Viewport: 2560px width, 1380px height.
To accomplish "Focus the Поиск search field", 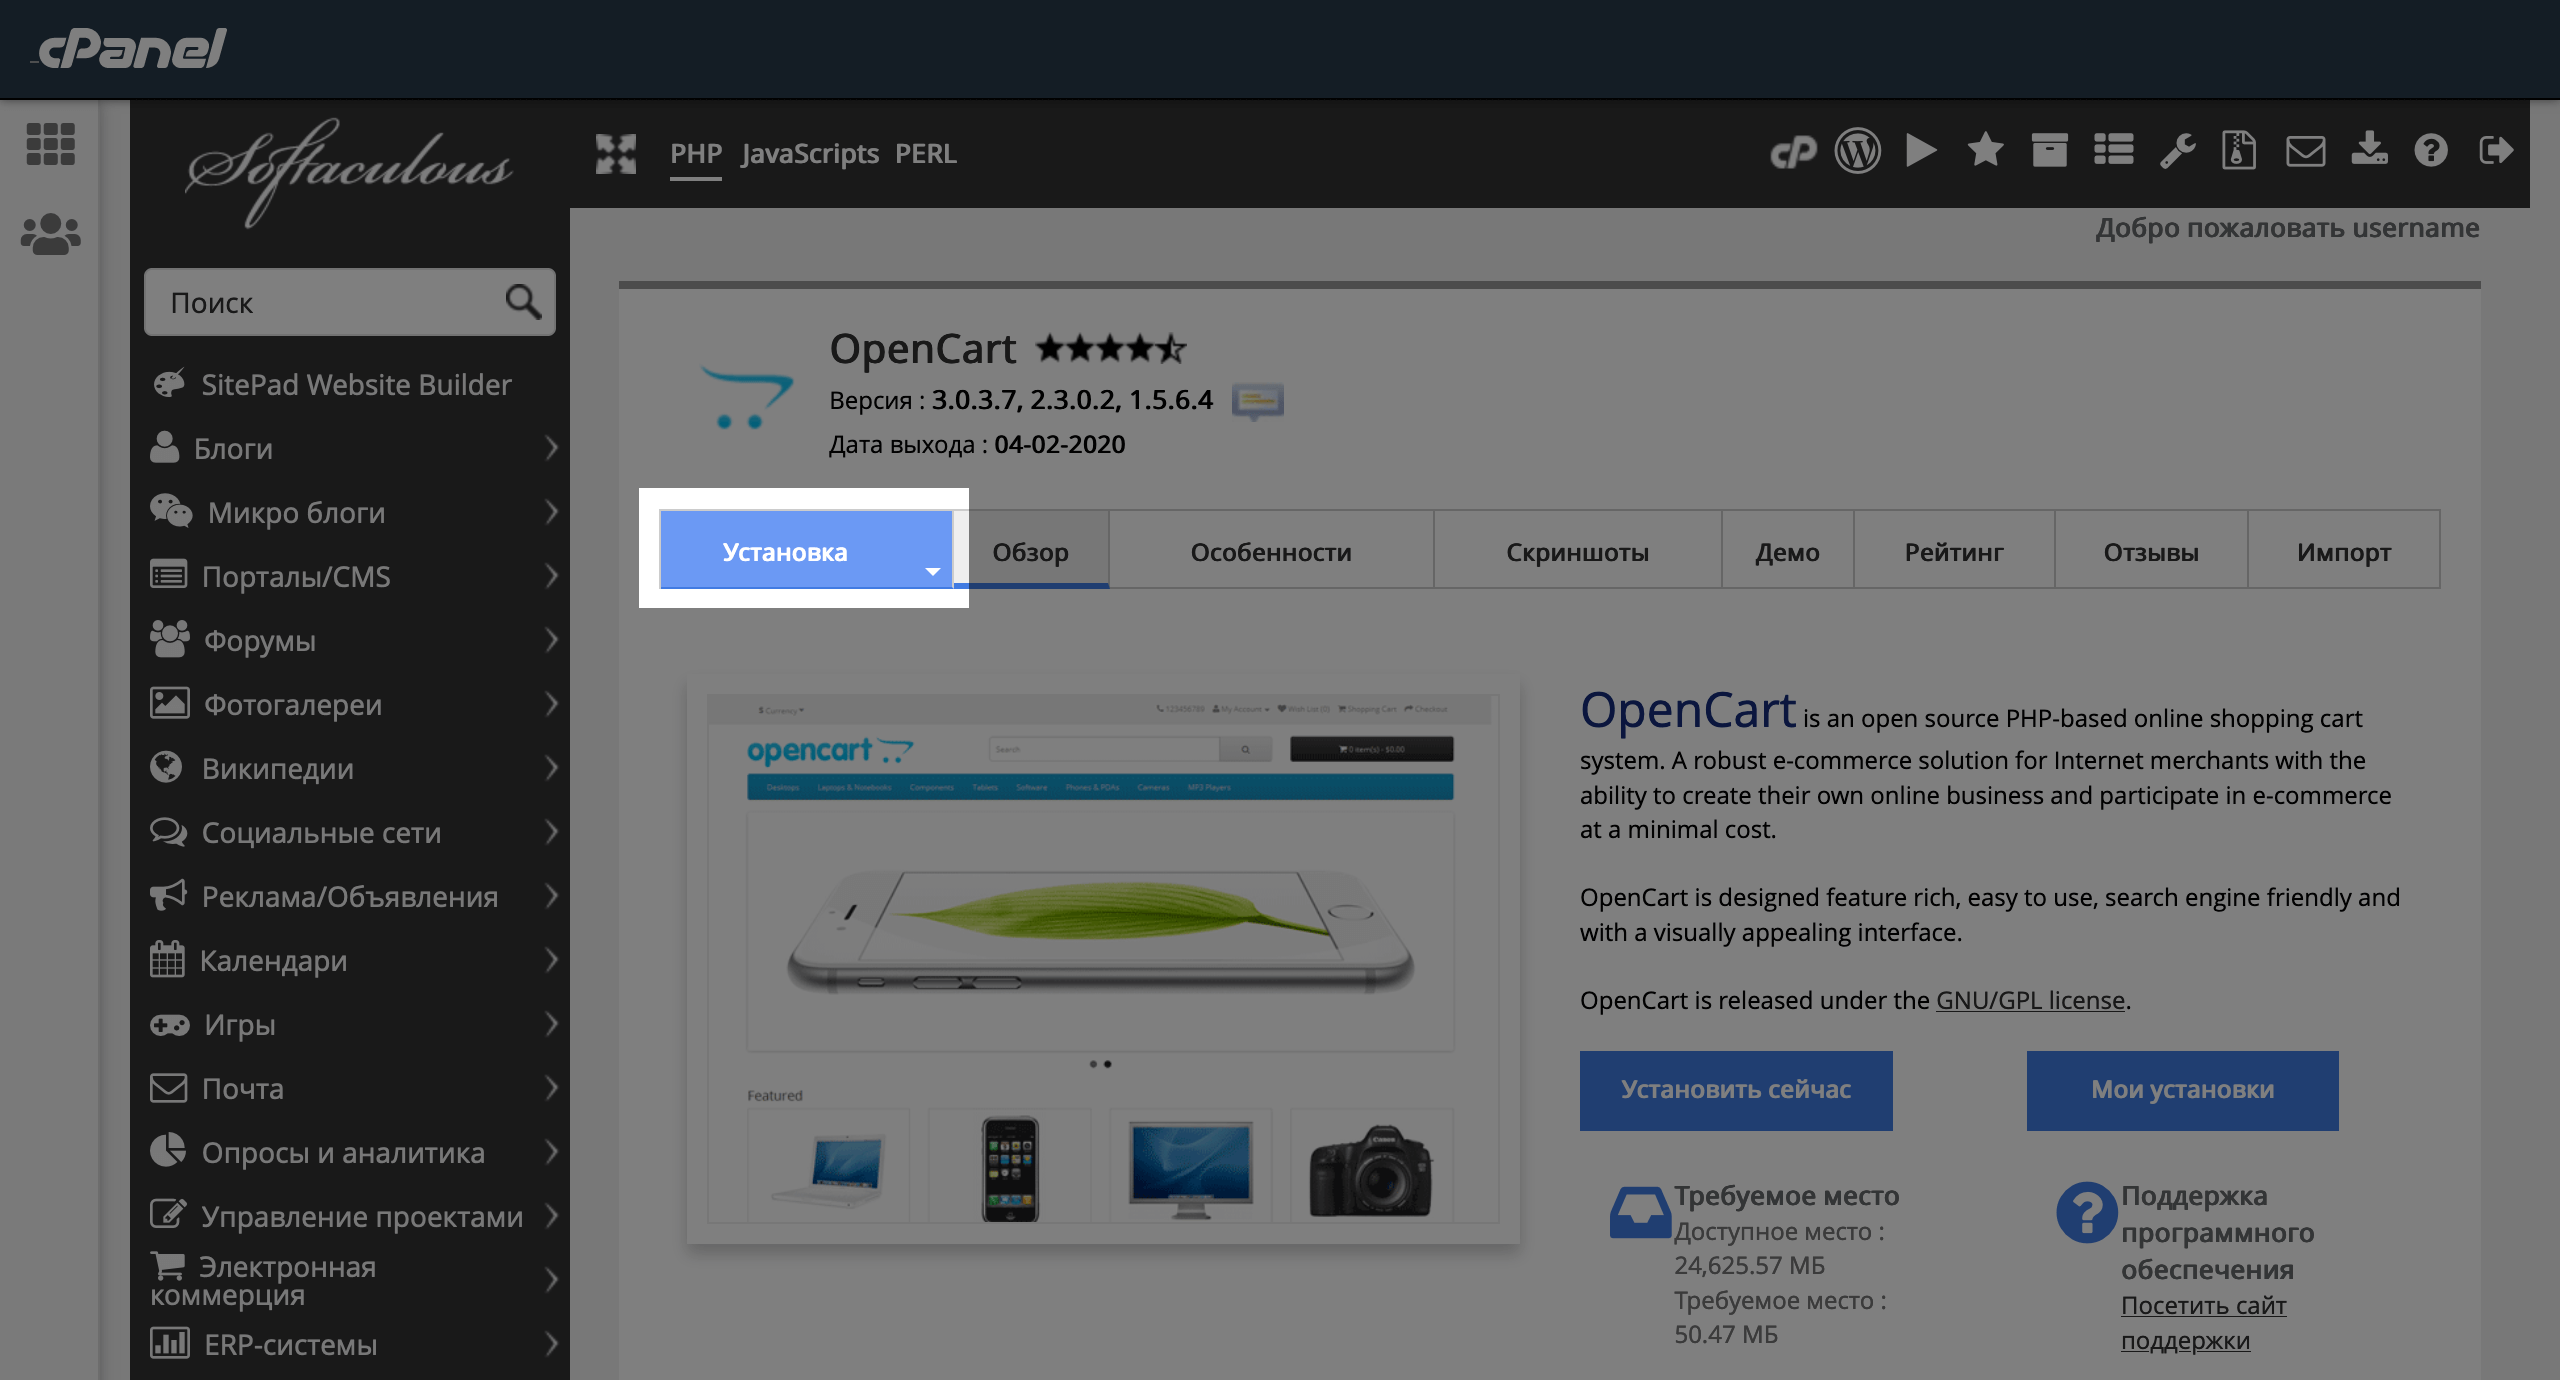I will (350, 302).
